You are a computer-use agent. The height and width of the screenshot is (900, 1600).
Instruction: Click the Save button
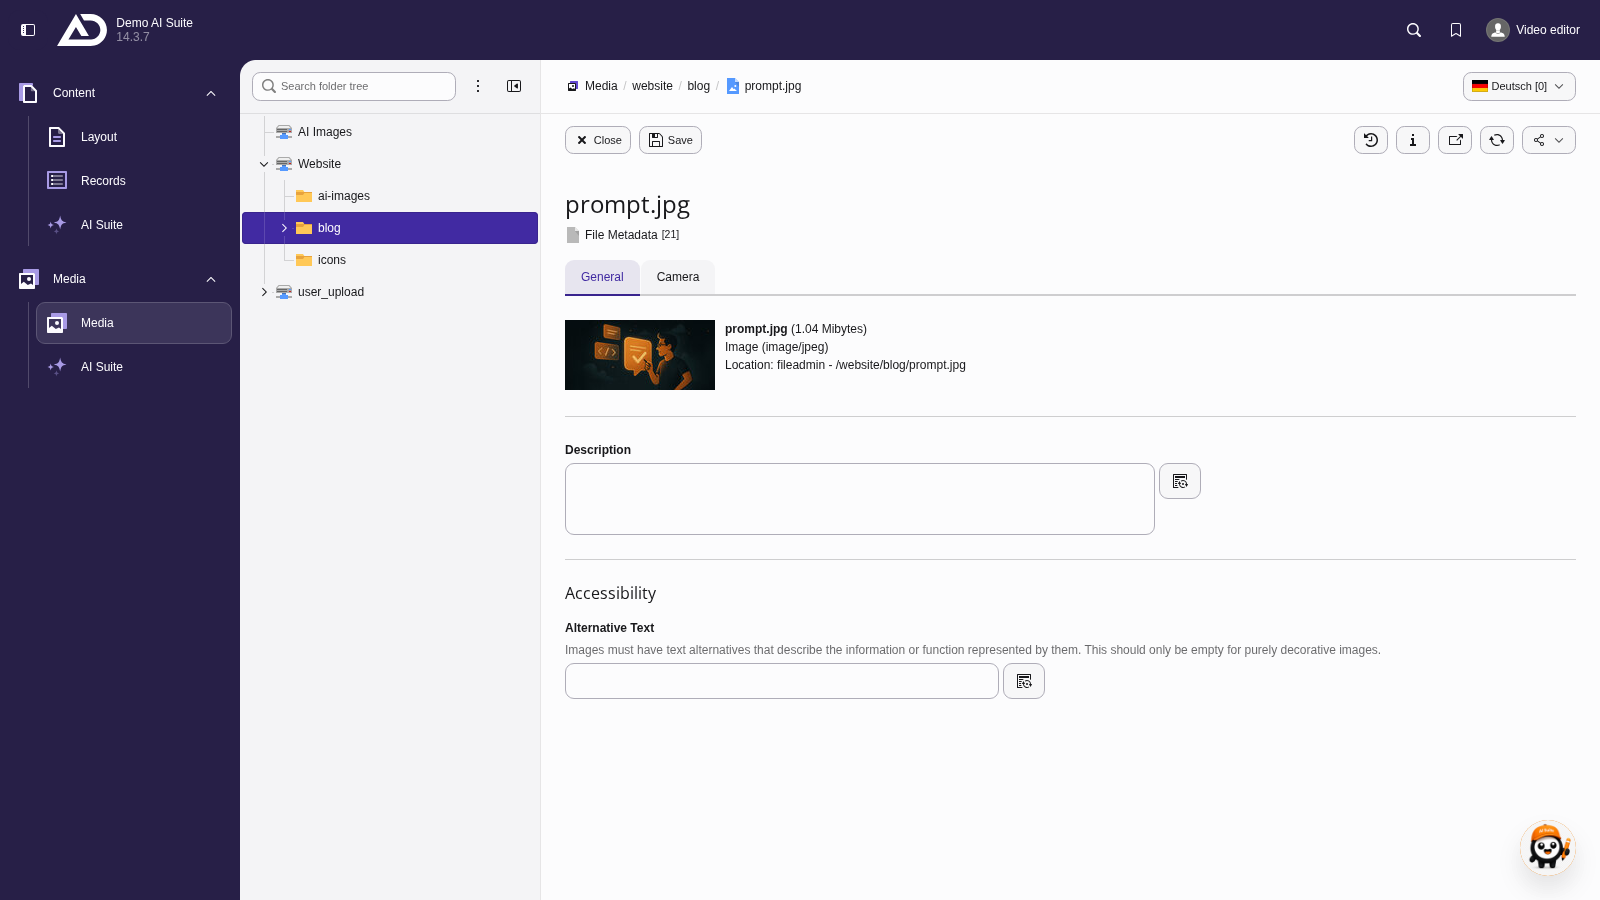(x=670, y=140)
